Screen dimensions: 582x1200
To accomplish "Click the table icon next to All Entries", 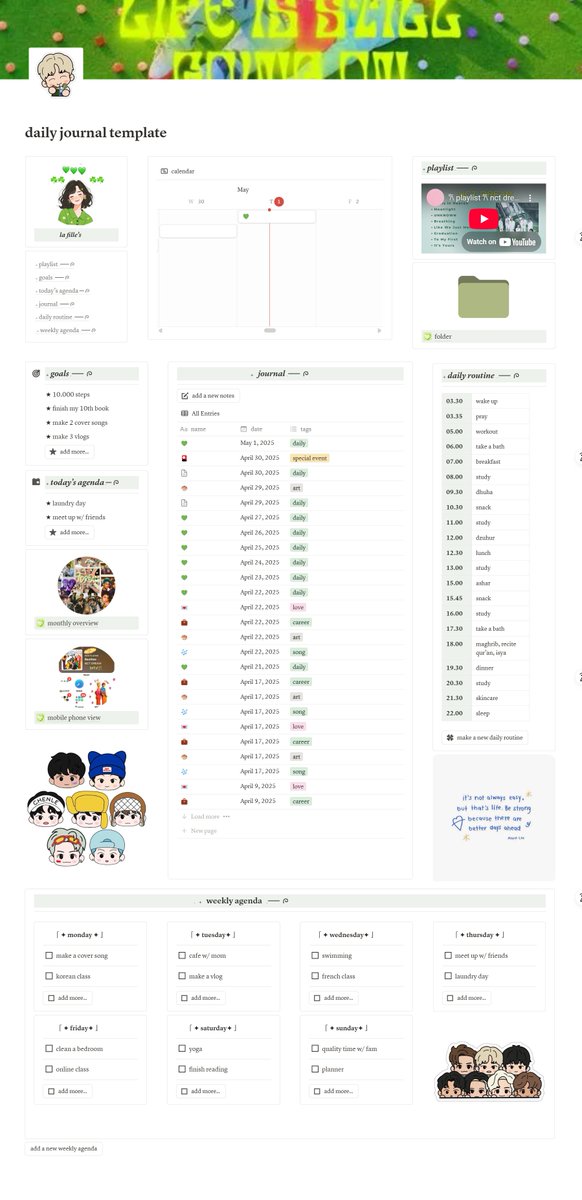I will (x=184, y=413).
